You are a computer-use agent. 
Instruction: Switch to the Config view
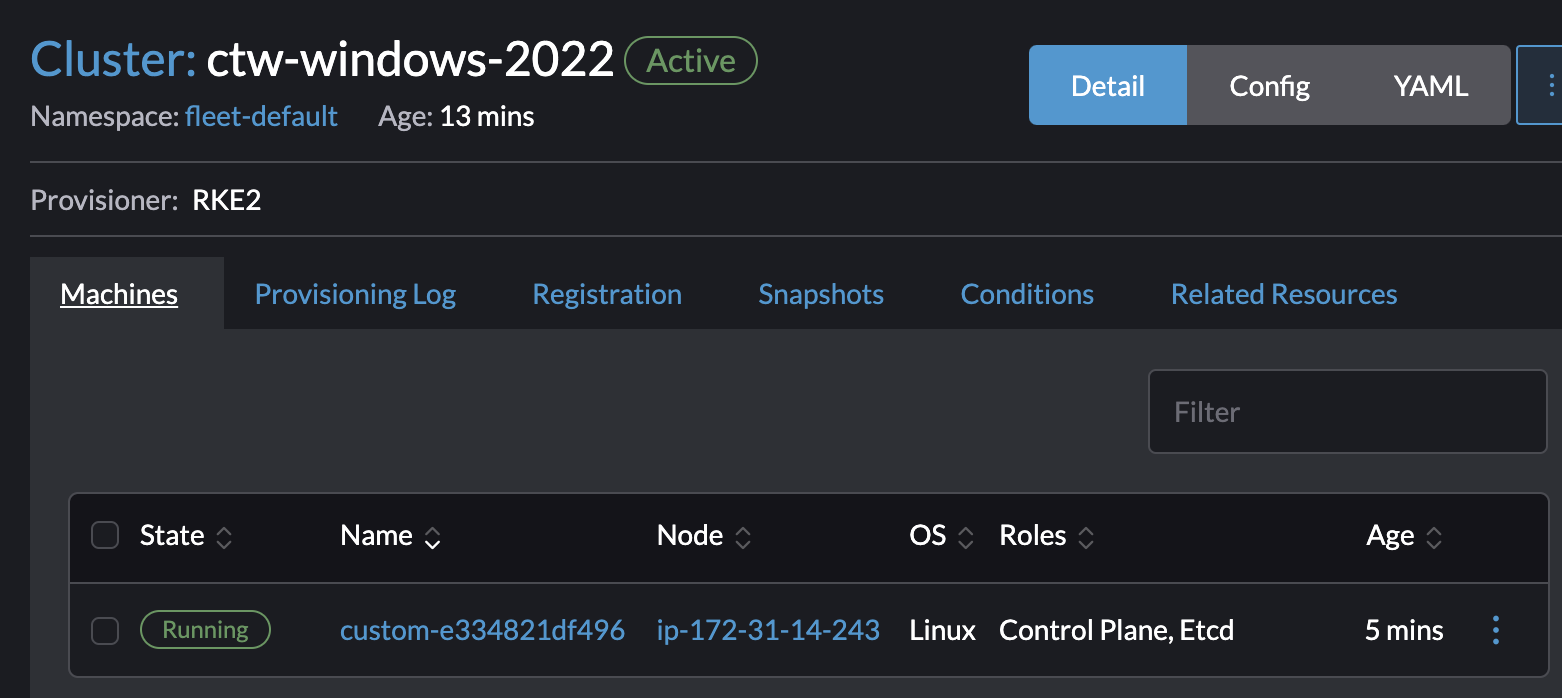1268,86
